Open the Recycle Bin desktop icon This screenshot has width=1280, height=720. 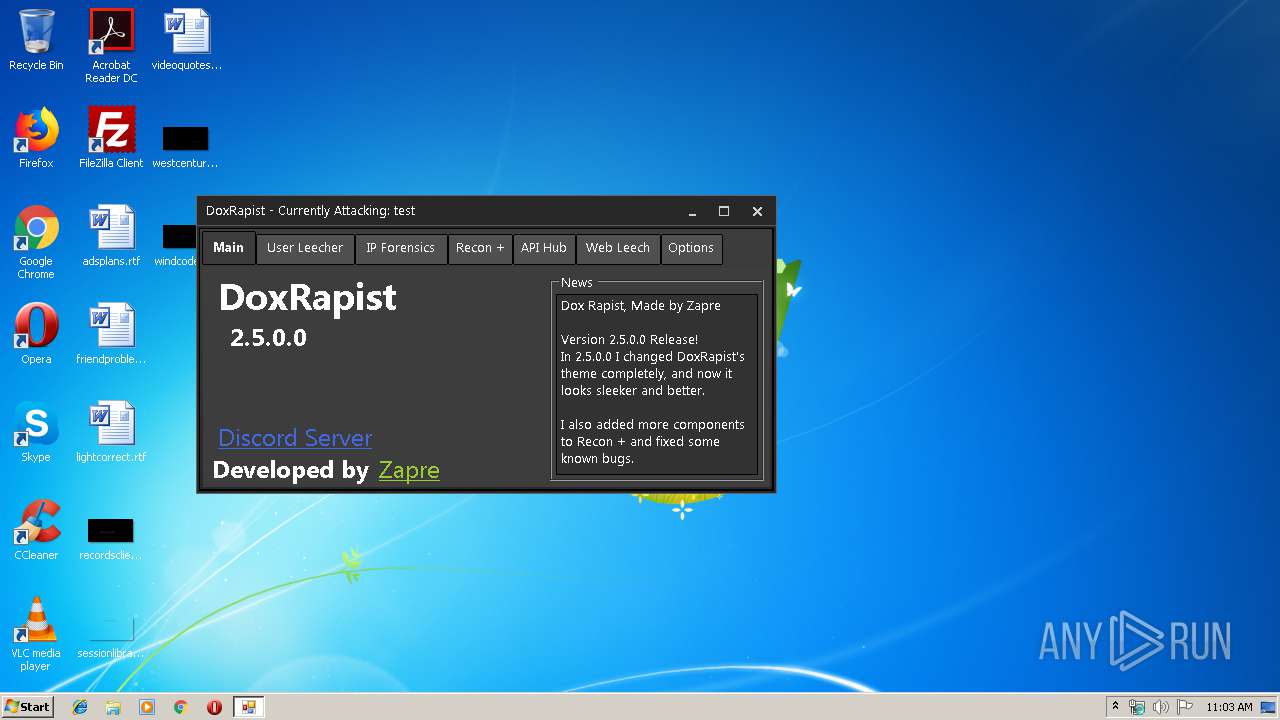[36, 40]
